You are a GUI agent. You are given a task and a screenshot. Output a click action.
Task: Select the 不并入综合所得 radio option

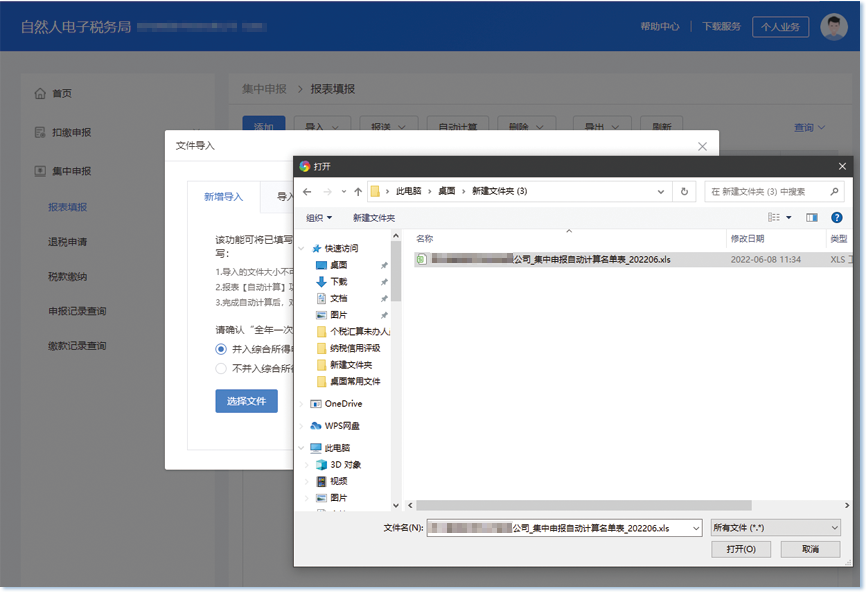pyautogui.click(x=220, y=367)
